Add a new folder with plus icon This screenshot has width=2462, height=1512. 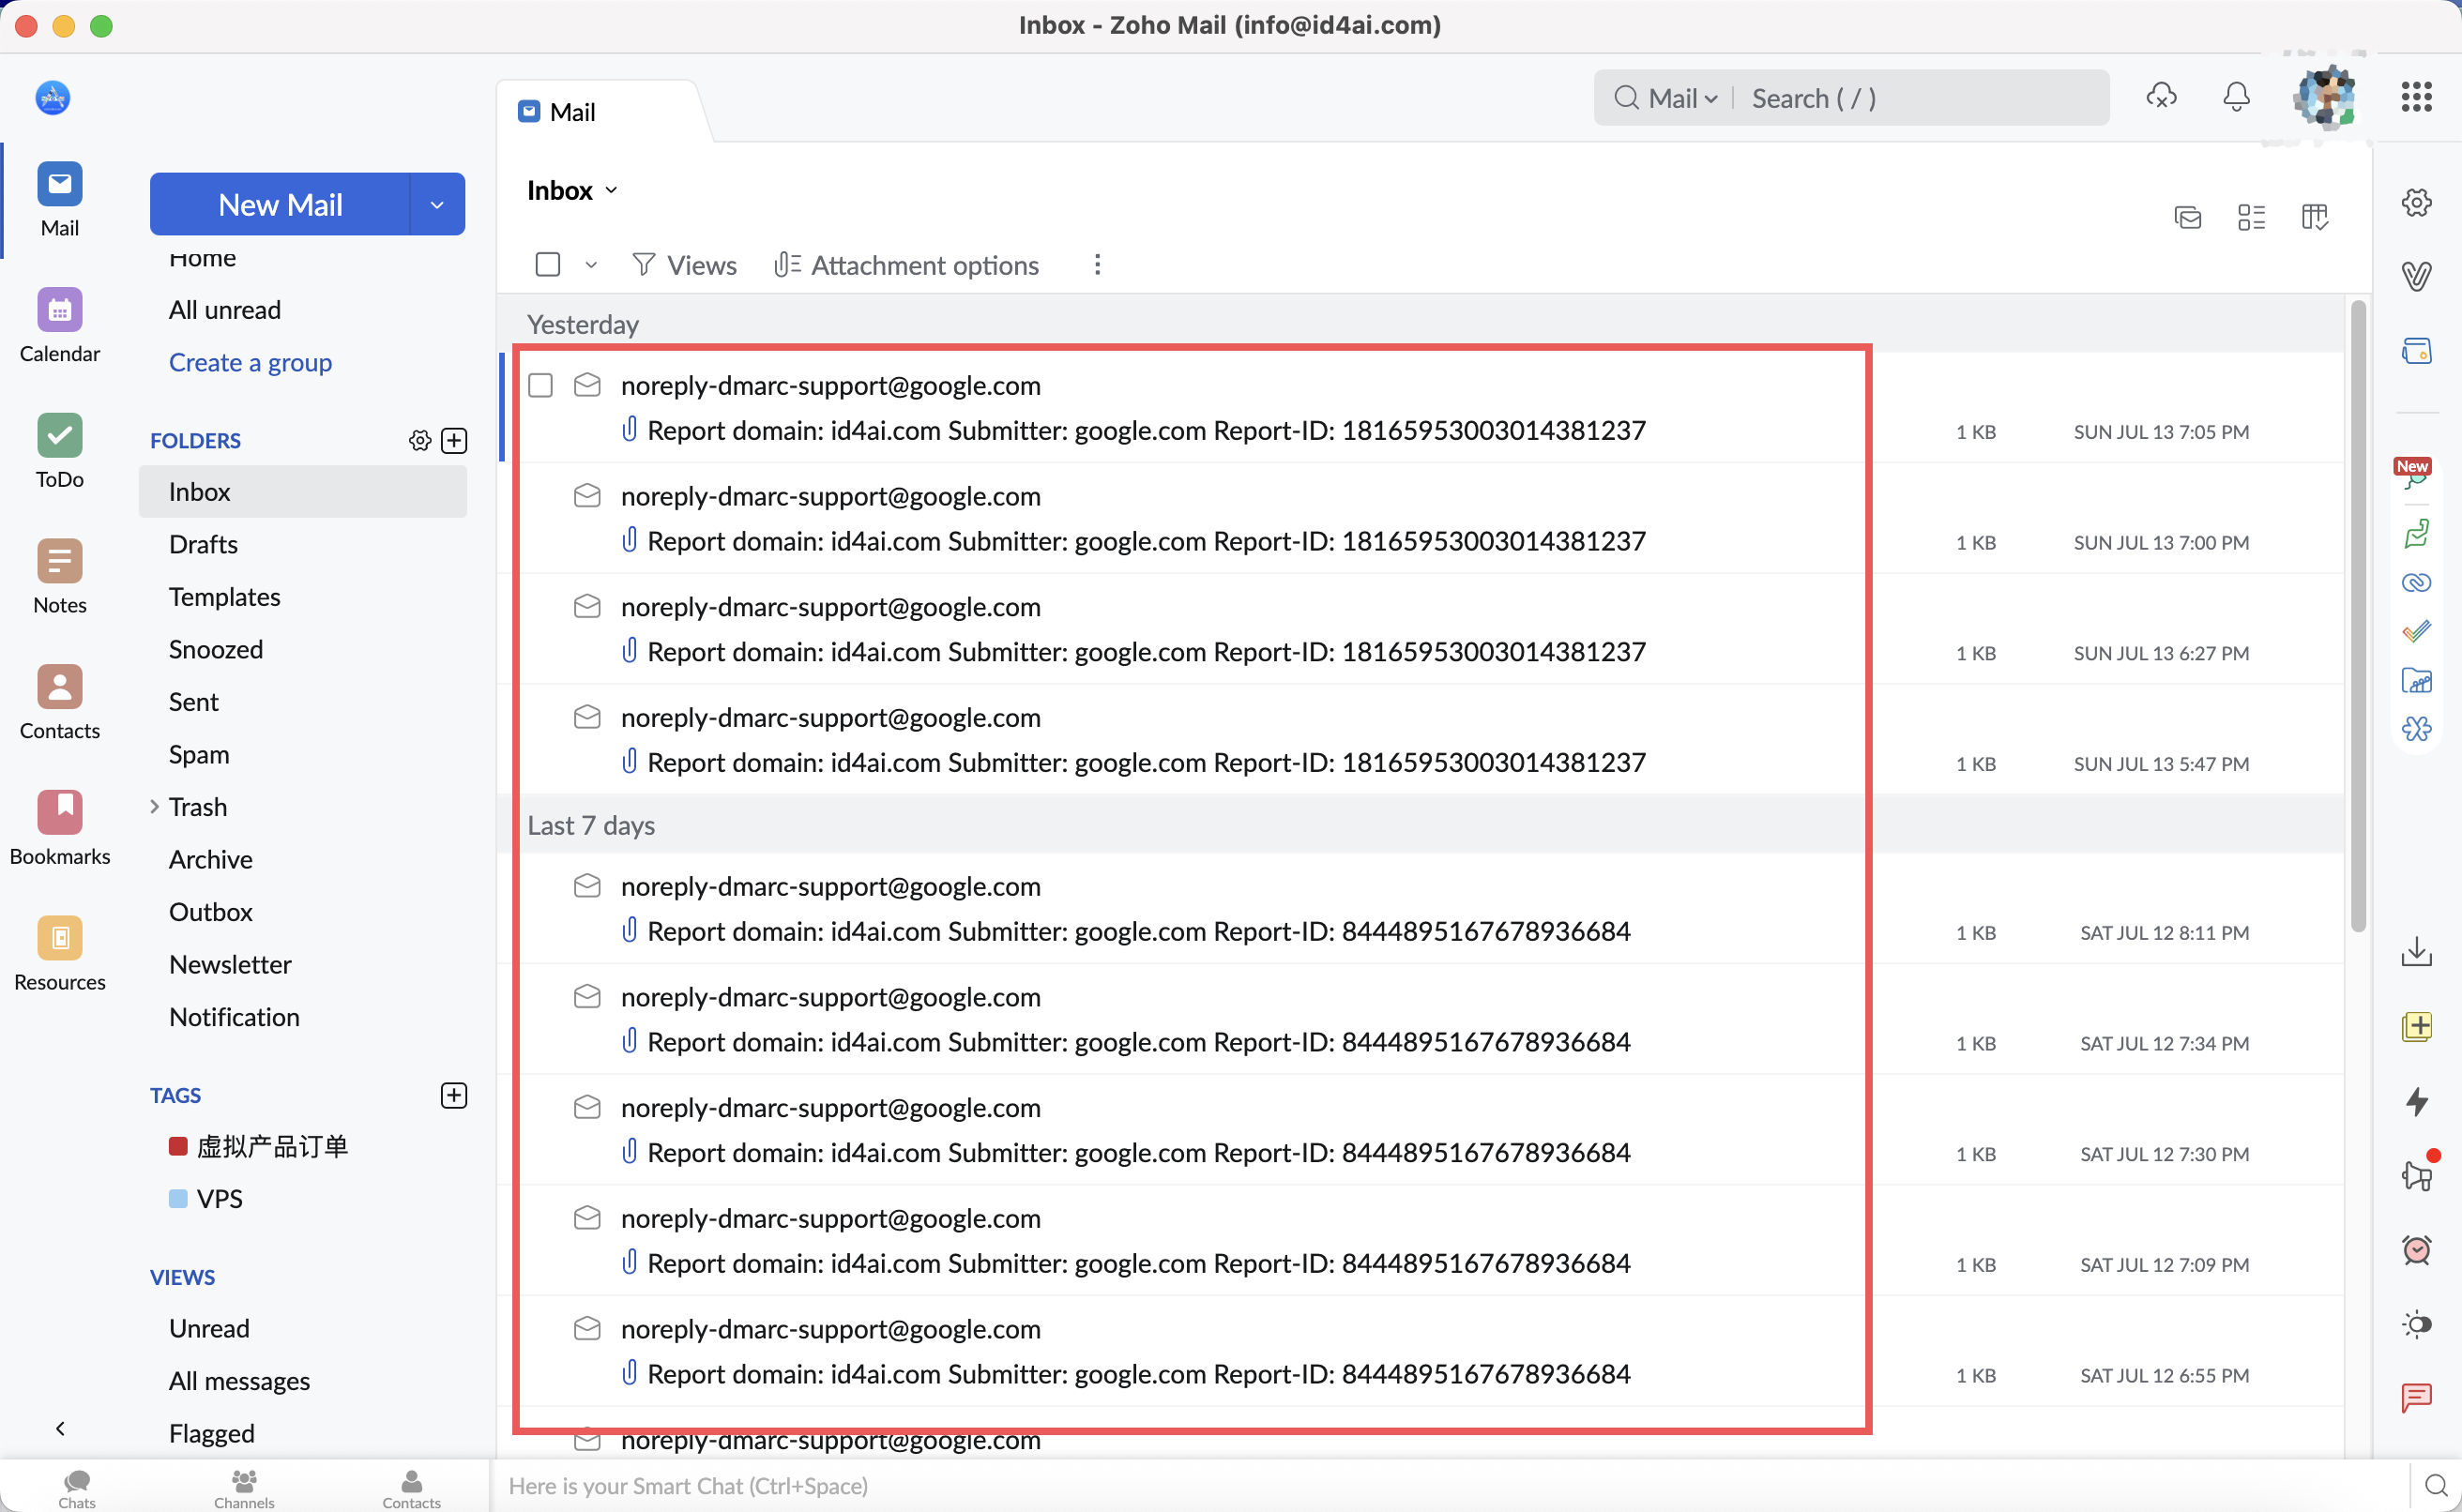[x=455, y=441]
